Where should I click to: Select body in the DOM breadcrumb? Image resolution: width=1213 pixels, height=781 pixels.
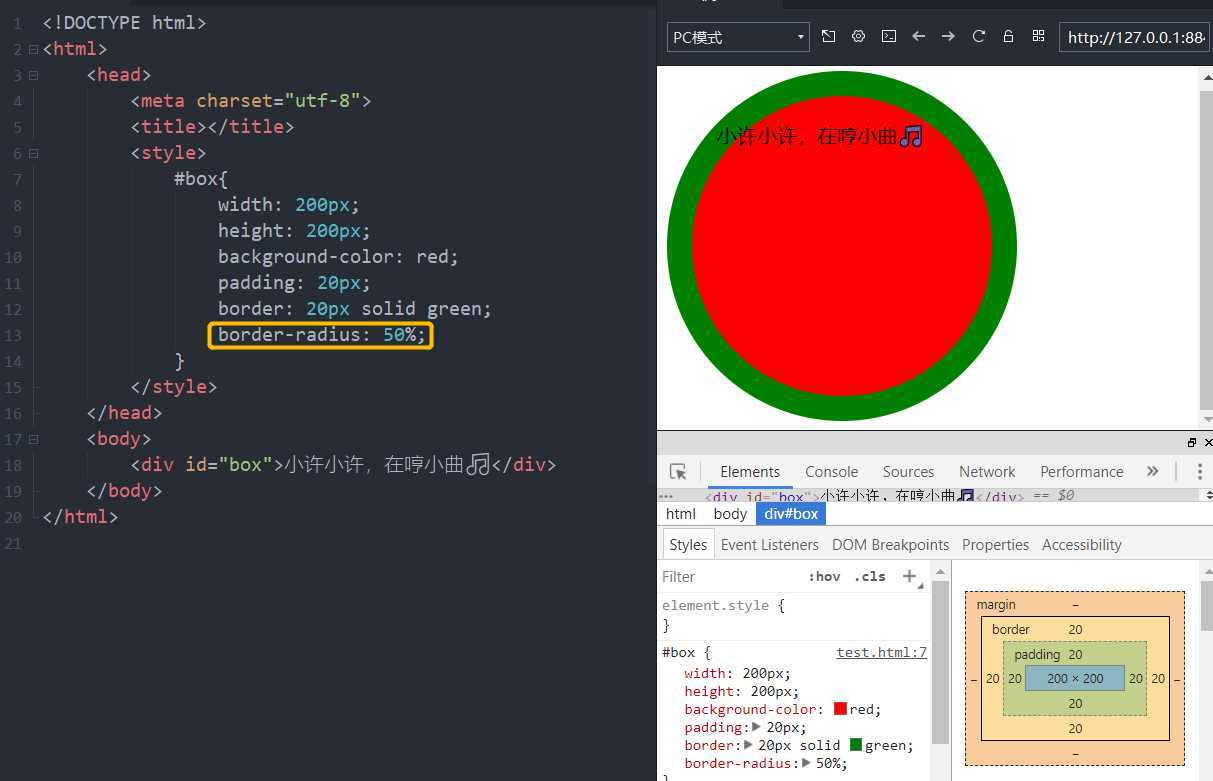(730, 514)
